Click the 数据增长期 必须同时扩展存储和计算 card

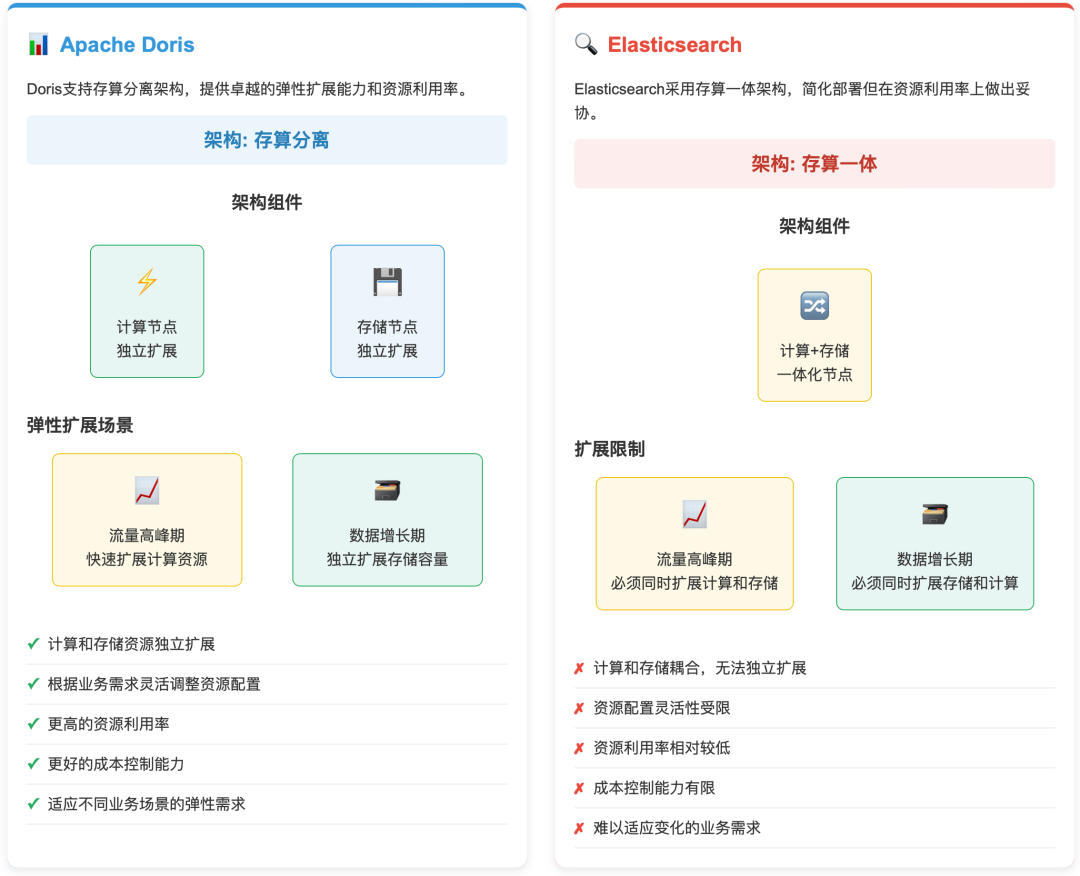[x=935, y=544]
